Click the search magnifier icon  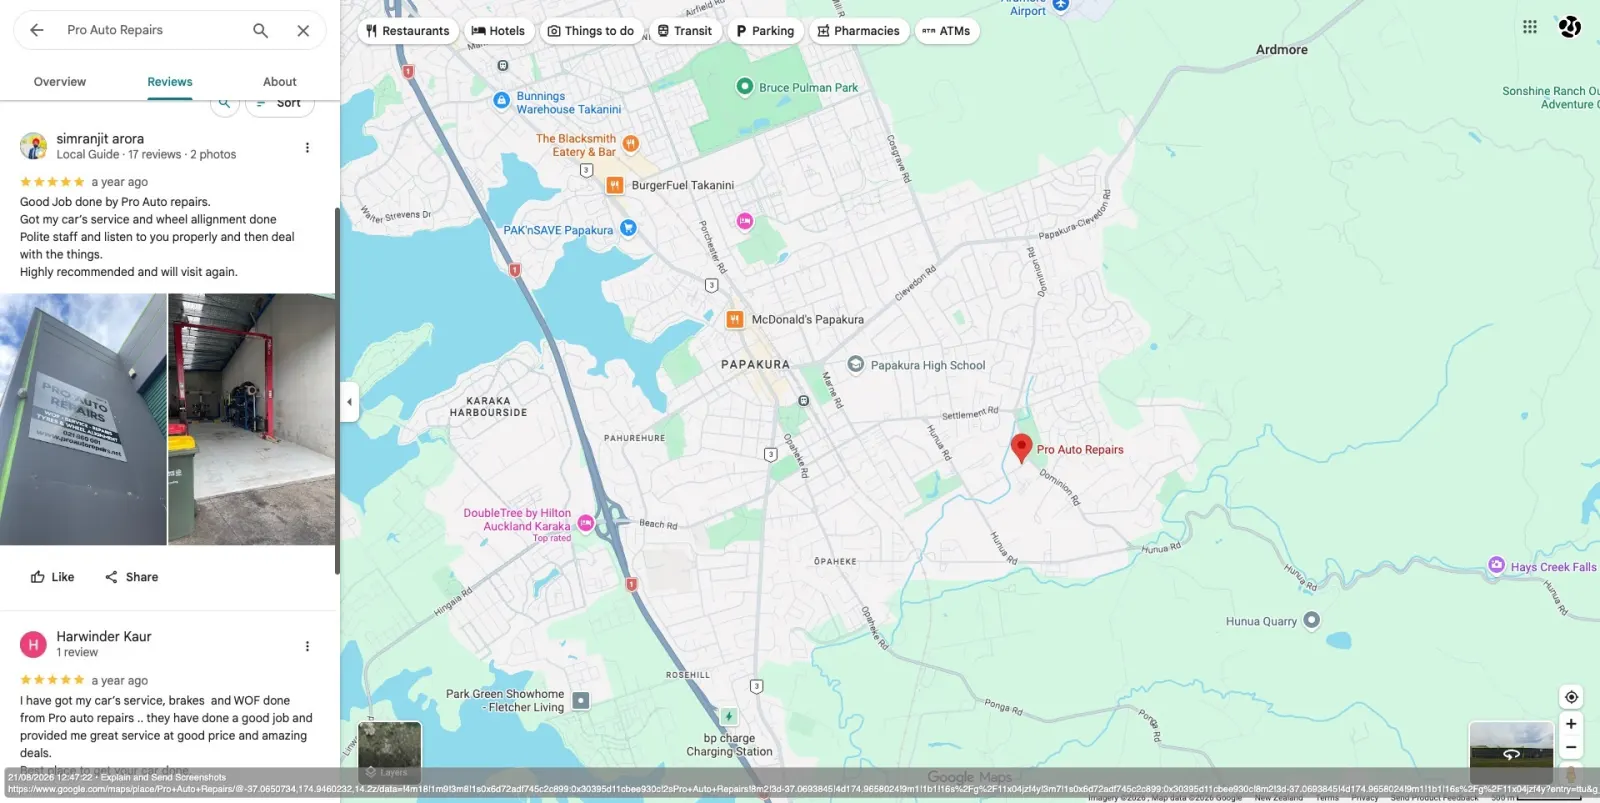click(x=260, y=30)
